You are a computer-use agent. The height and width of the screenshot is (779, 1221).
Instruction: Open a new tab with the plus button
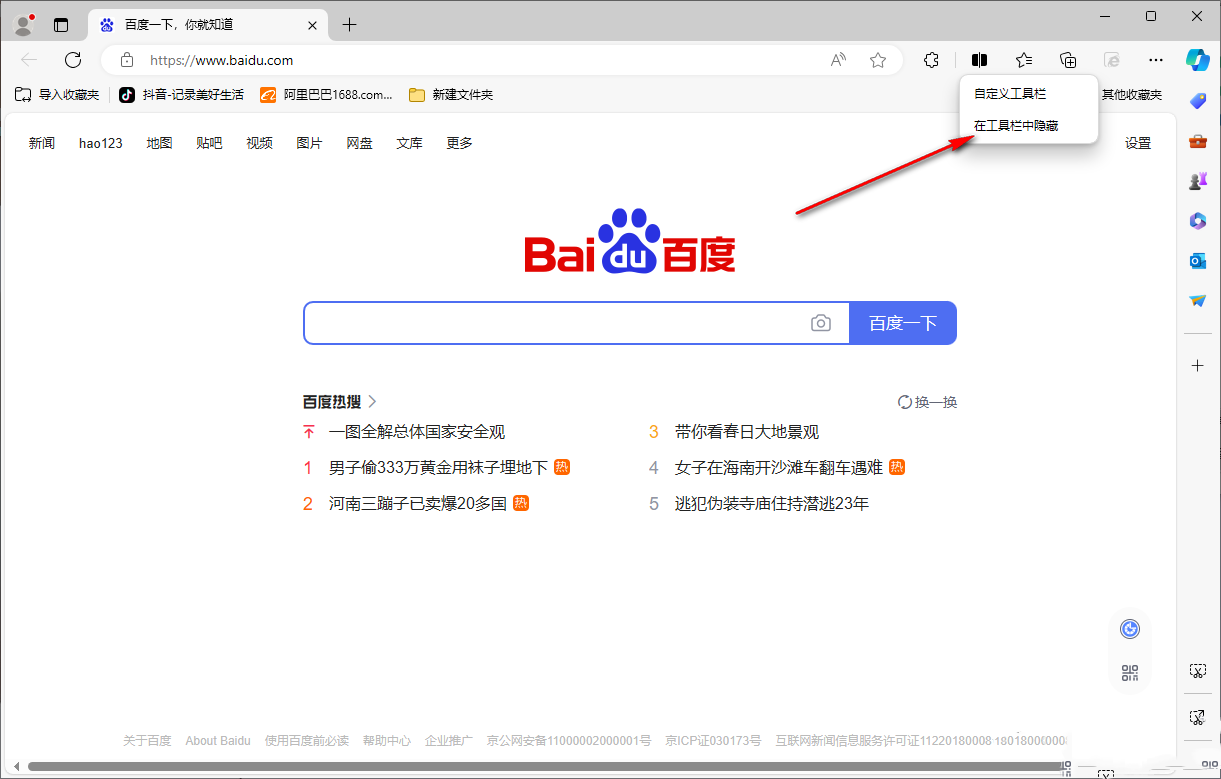click(349, 25)
